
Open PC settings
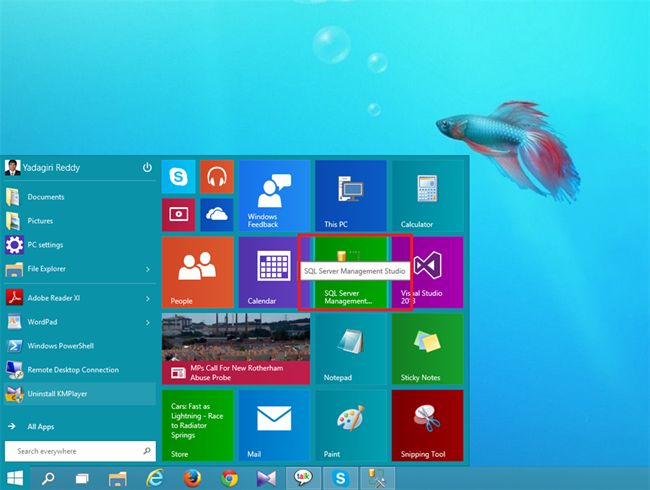(80, 245)
